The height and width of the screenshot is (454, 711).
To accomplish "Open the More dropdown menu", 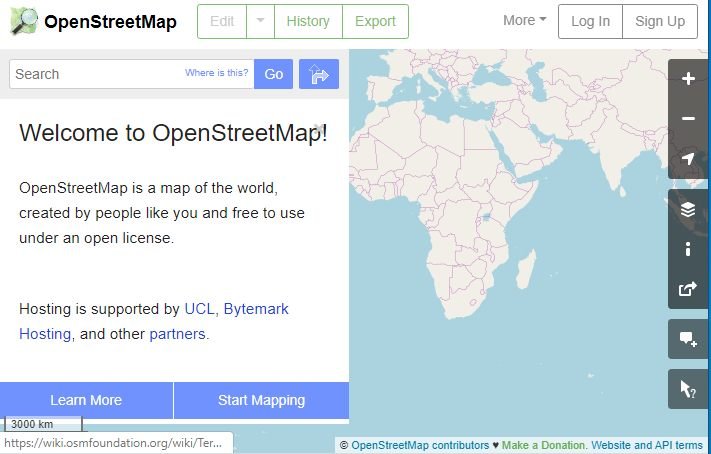I will pos(525,21).
